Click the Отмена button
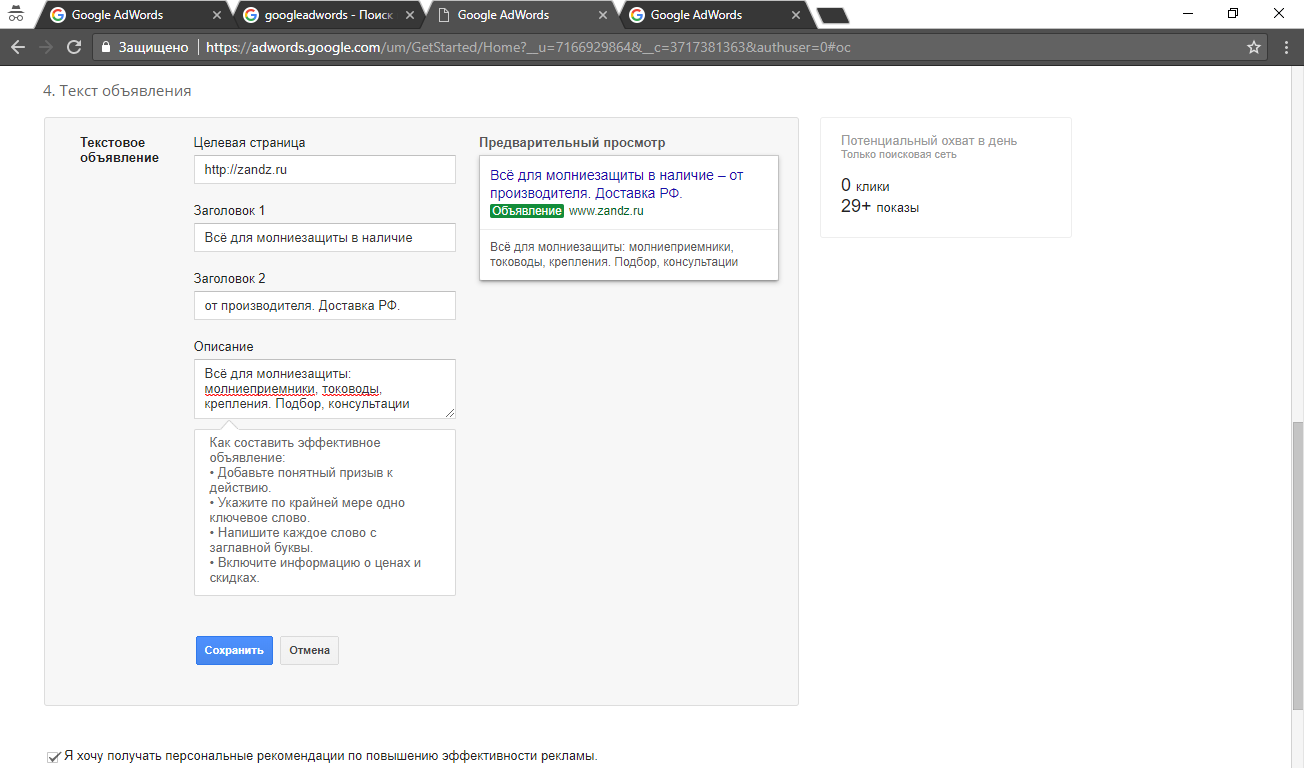The height and width of the screenshot is (768, 1304). [x=309, y=650]
